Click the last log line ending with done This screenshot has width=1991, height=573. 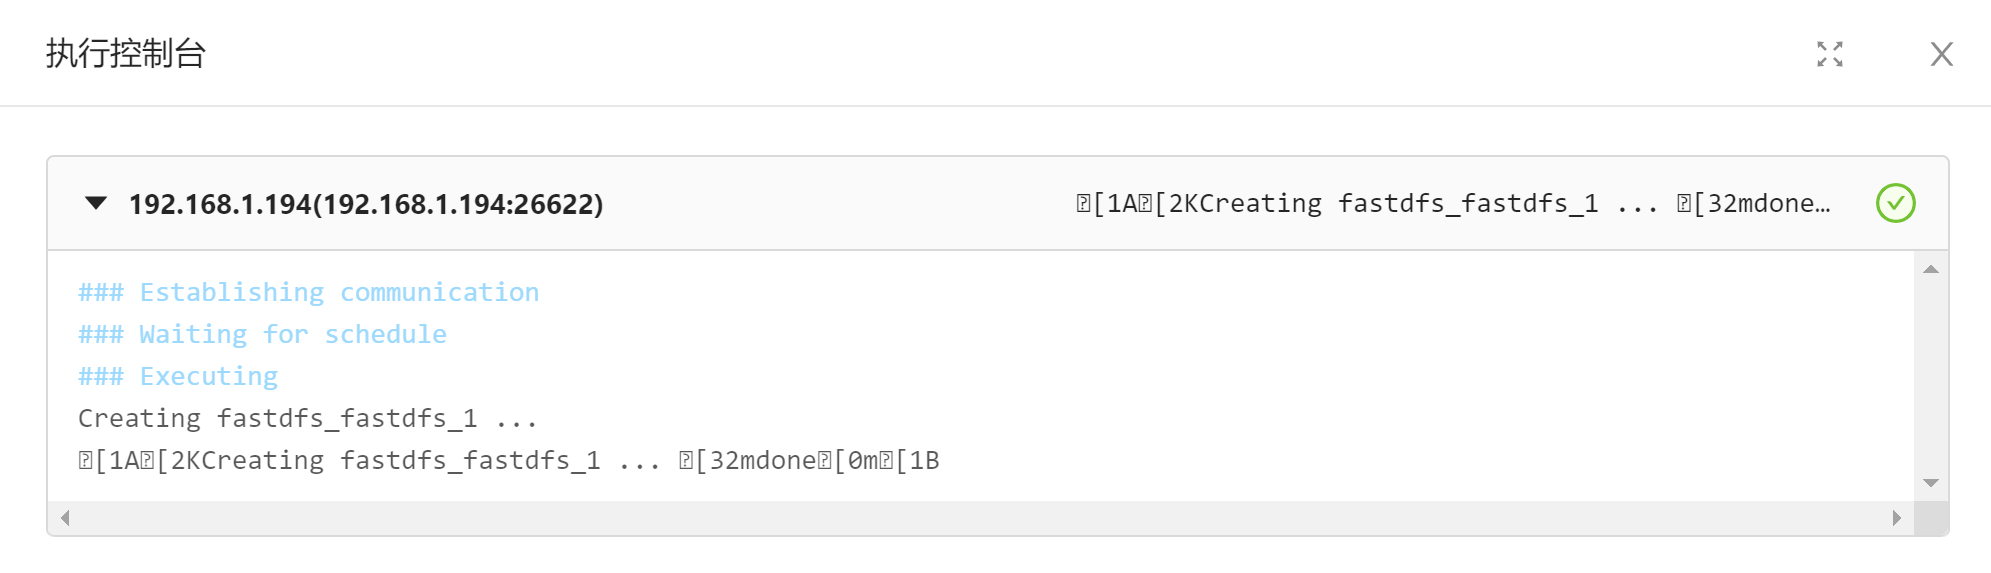point(509,460)
